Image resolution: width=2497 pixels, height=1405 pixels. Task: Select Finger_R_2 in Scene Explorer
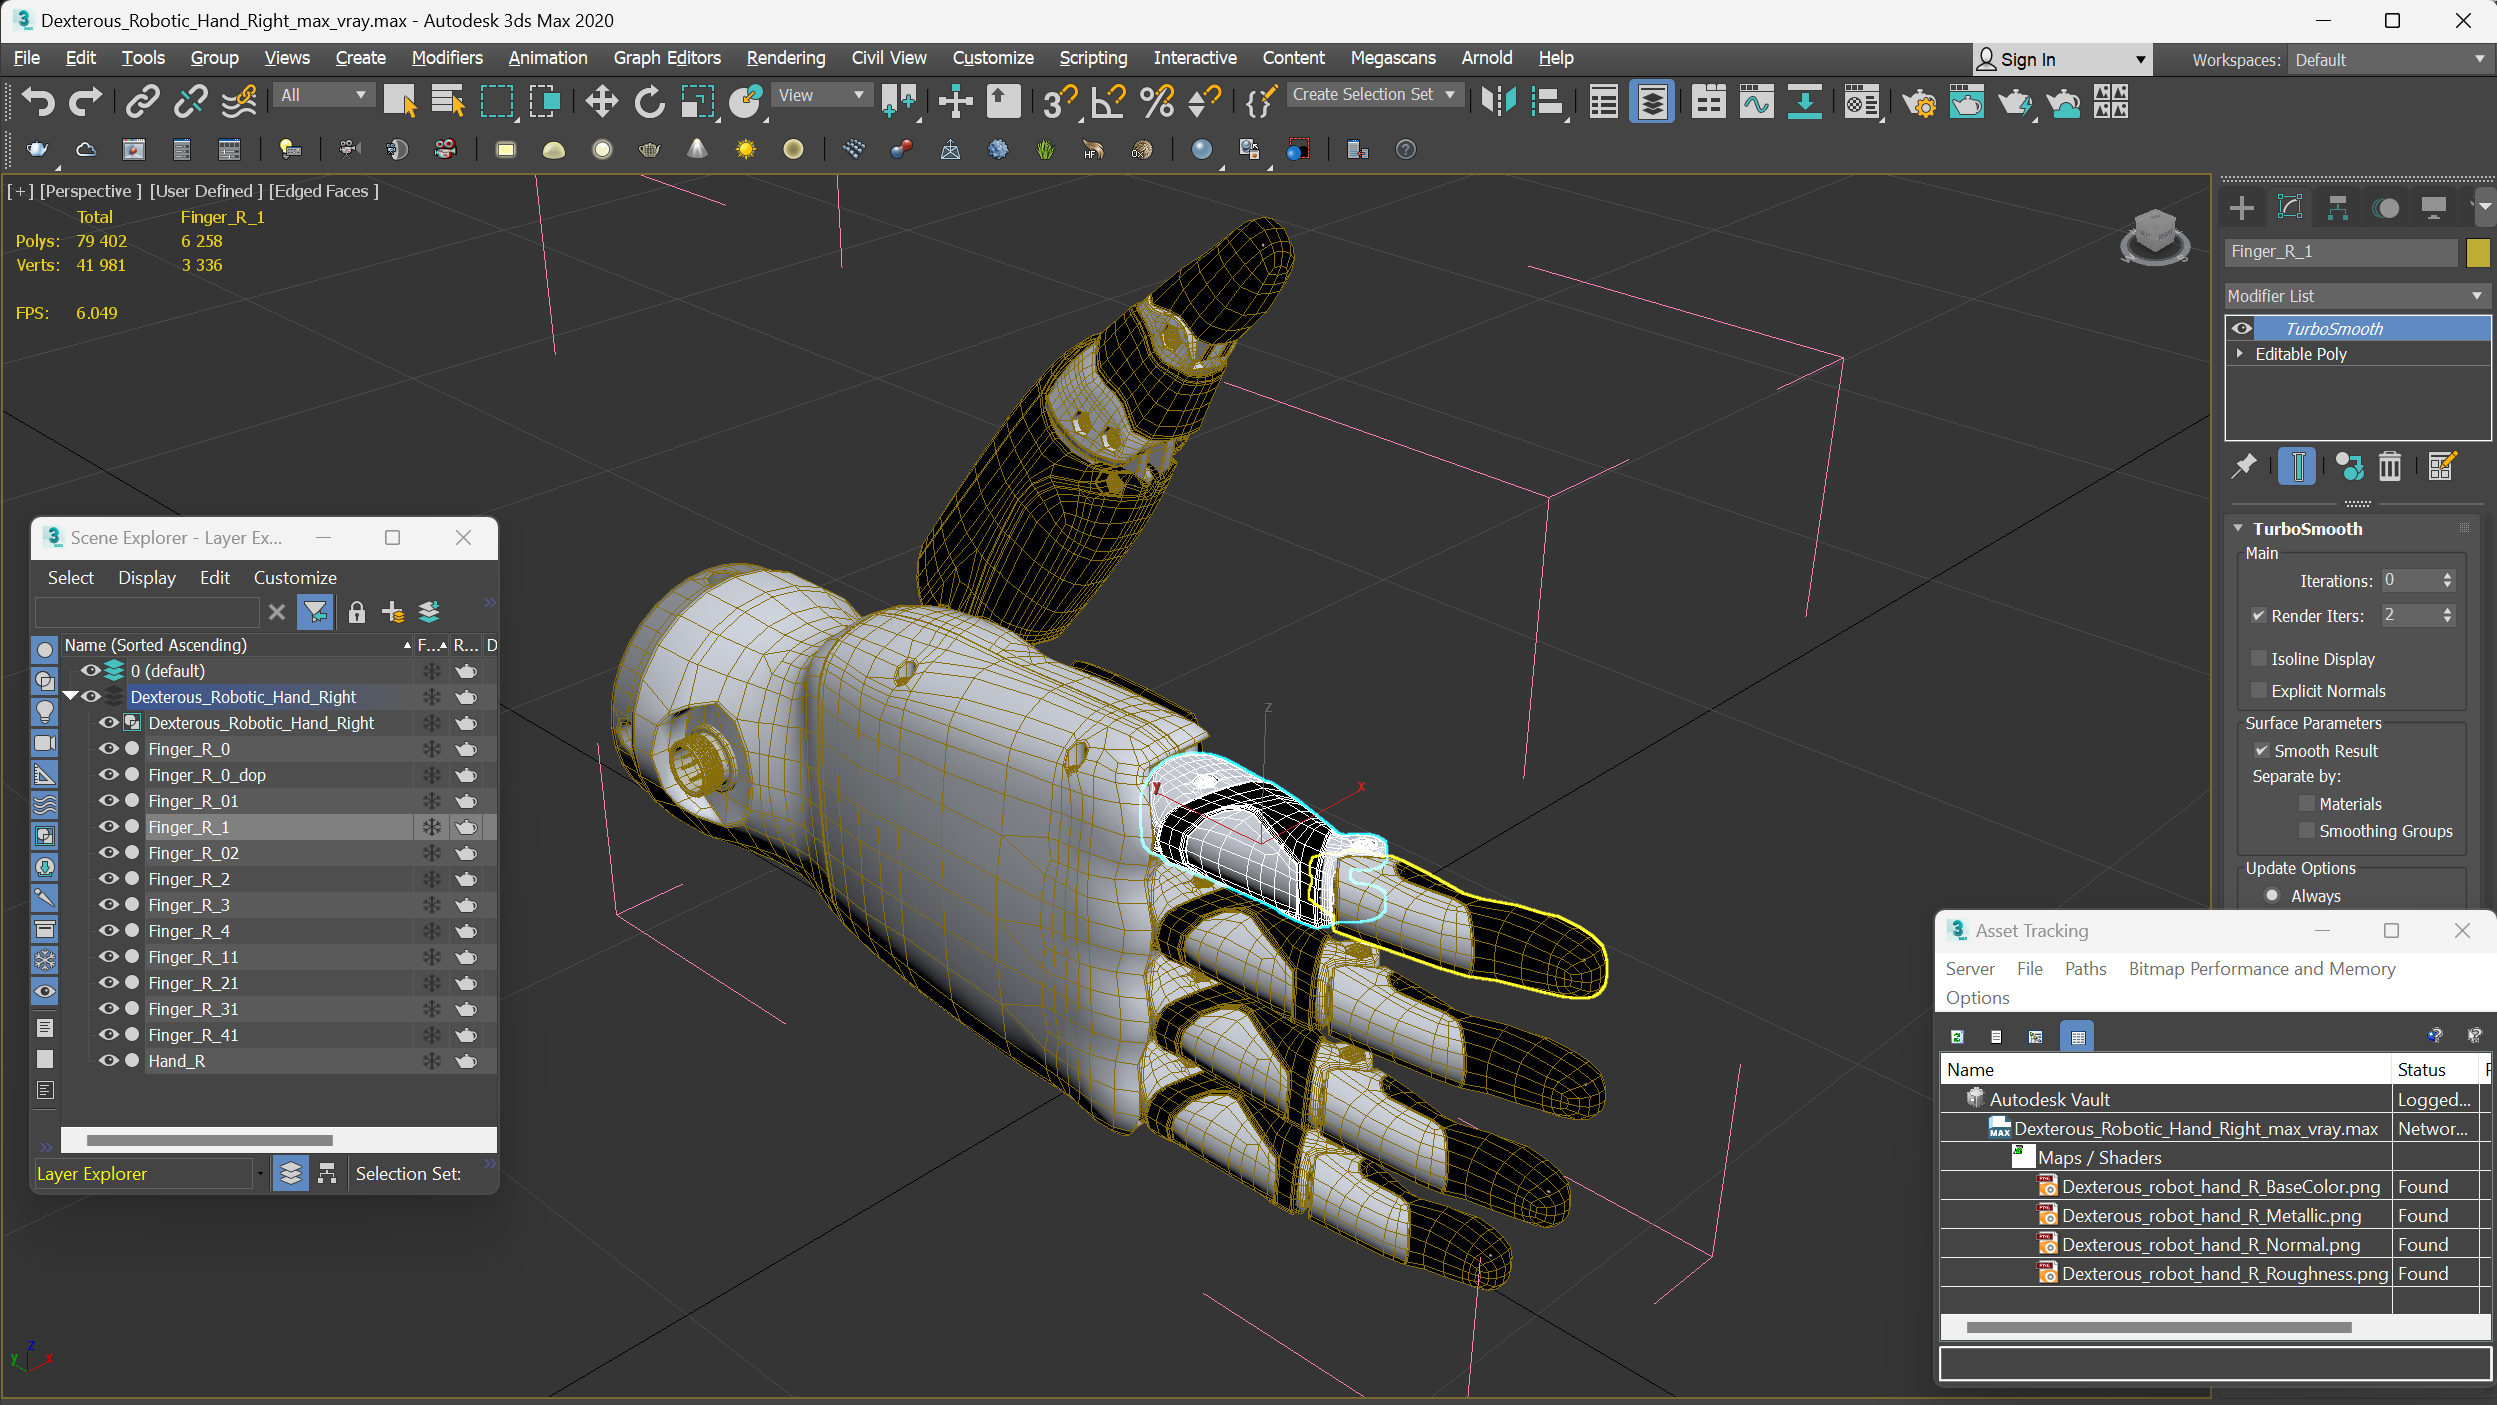pyautogui.click(x=189, y=879)
